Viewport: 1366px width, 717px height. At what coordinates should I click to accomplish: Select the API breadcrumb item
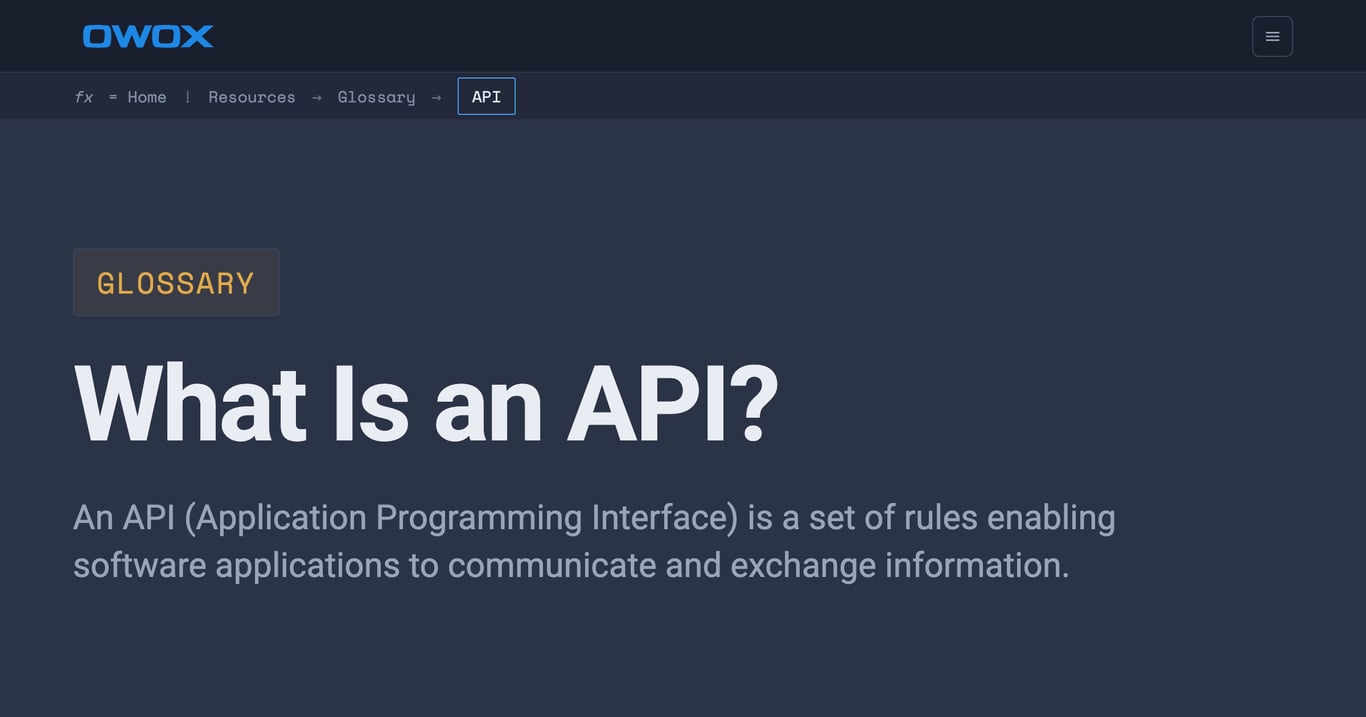[x=487, y=96]
